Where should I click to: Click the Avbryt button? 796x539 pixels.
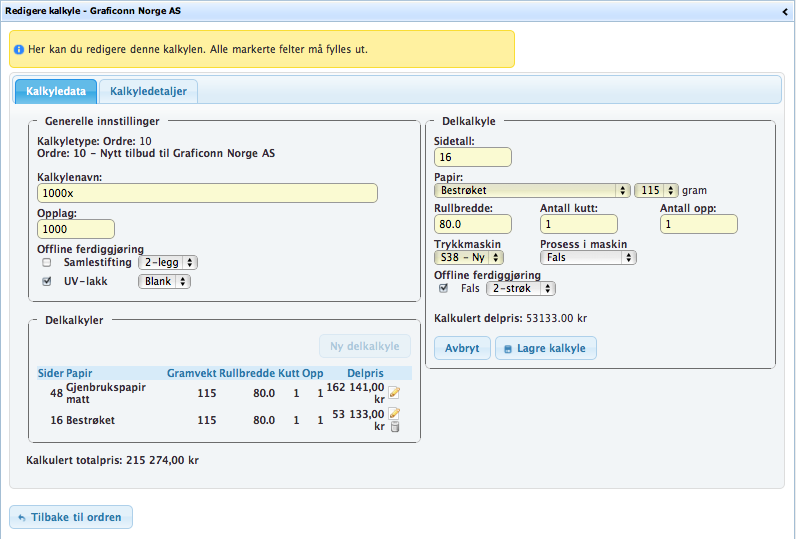tap(462, 348)
